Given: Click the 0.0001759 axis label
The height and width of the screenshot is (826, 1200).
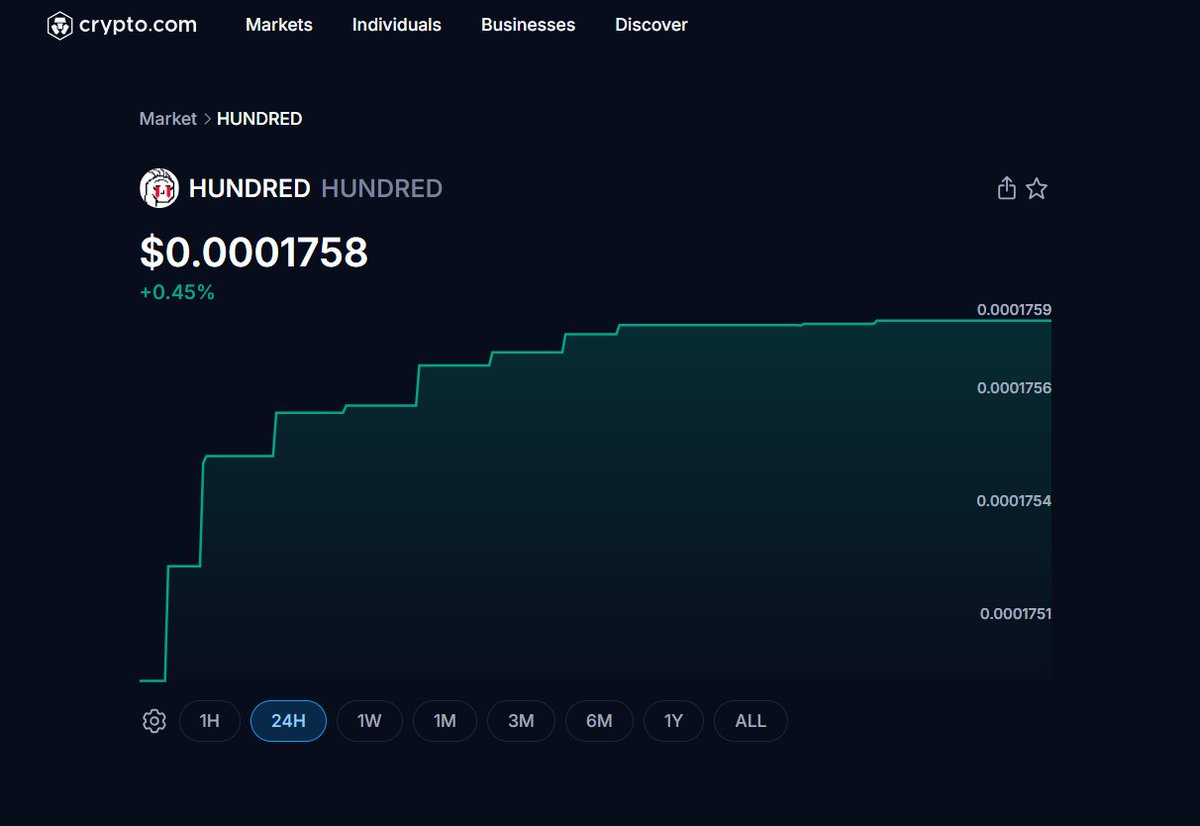Looking at the screenshot, I should tap(1014, 310).
